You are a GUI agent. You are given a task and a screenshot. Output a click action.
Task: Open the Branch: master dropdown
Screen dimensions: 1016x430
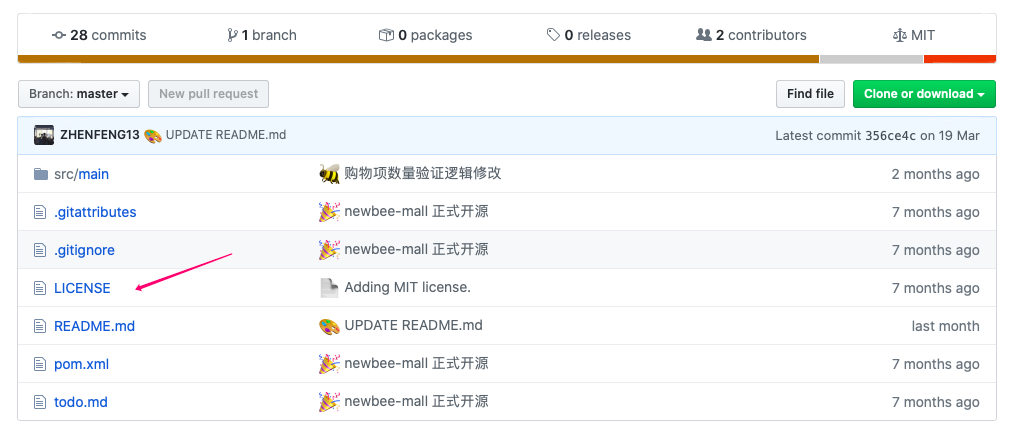[x=79, y=94]
